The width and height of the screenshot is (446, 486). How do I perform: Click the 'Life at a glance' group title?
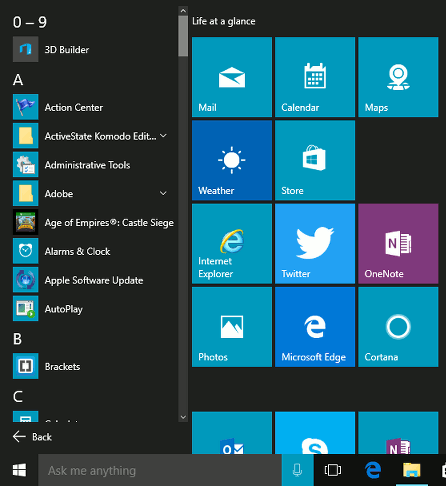point(224,21)
